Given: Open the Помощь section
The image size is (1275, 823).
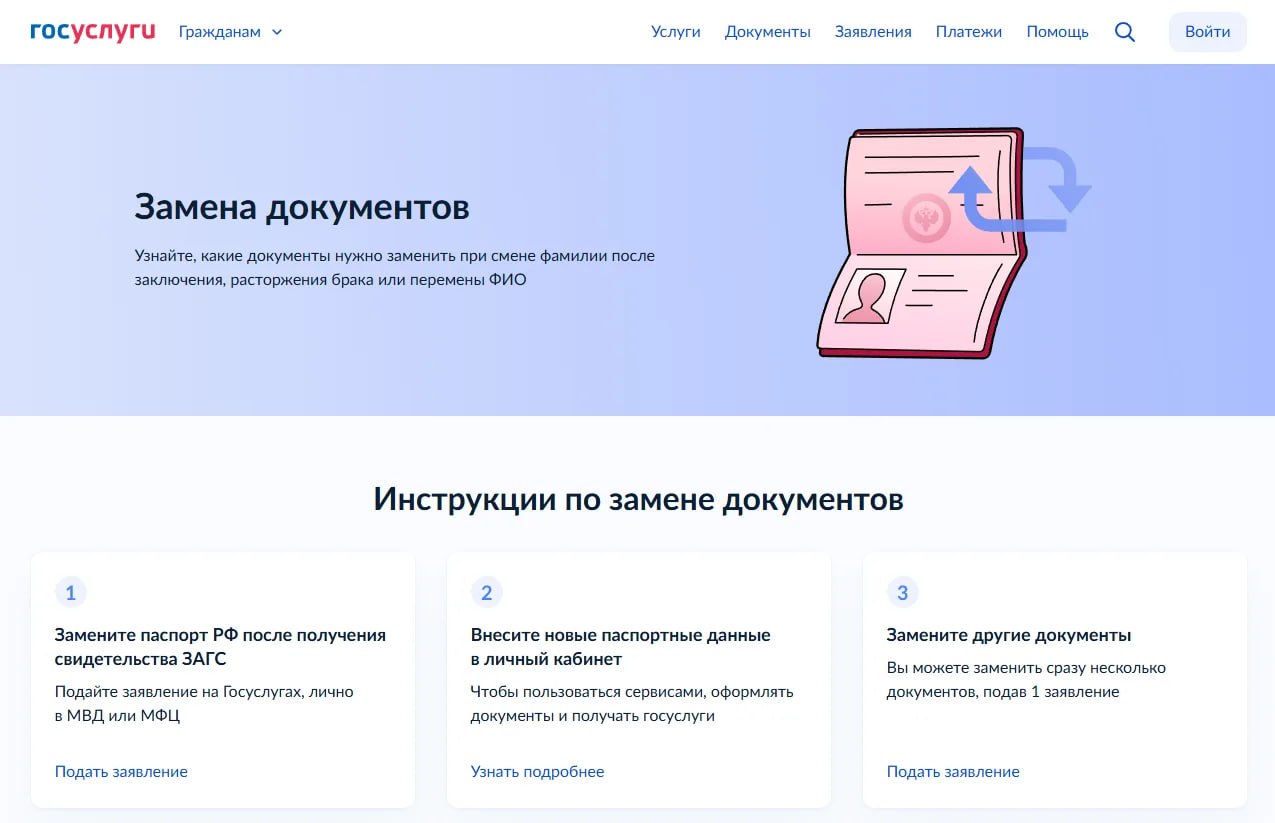Looking at the screenshot, I should pyautogui.click(x=1055, y=31).
